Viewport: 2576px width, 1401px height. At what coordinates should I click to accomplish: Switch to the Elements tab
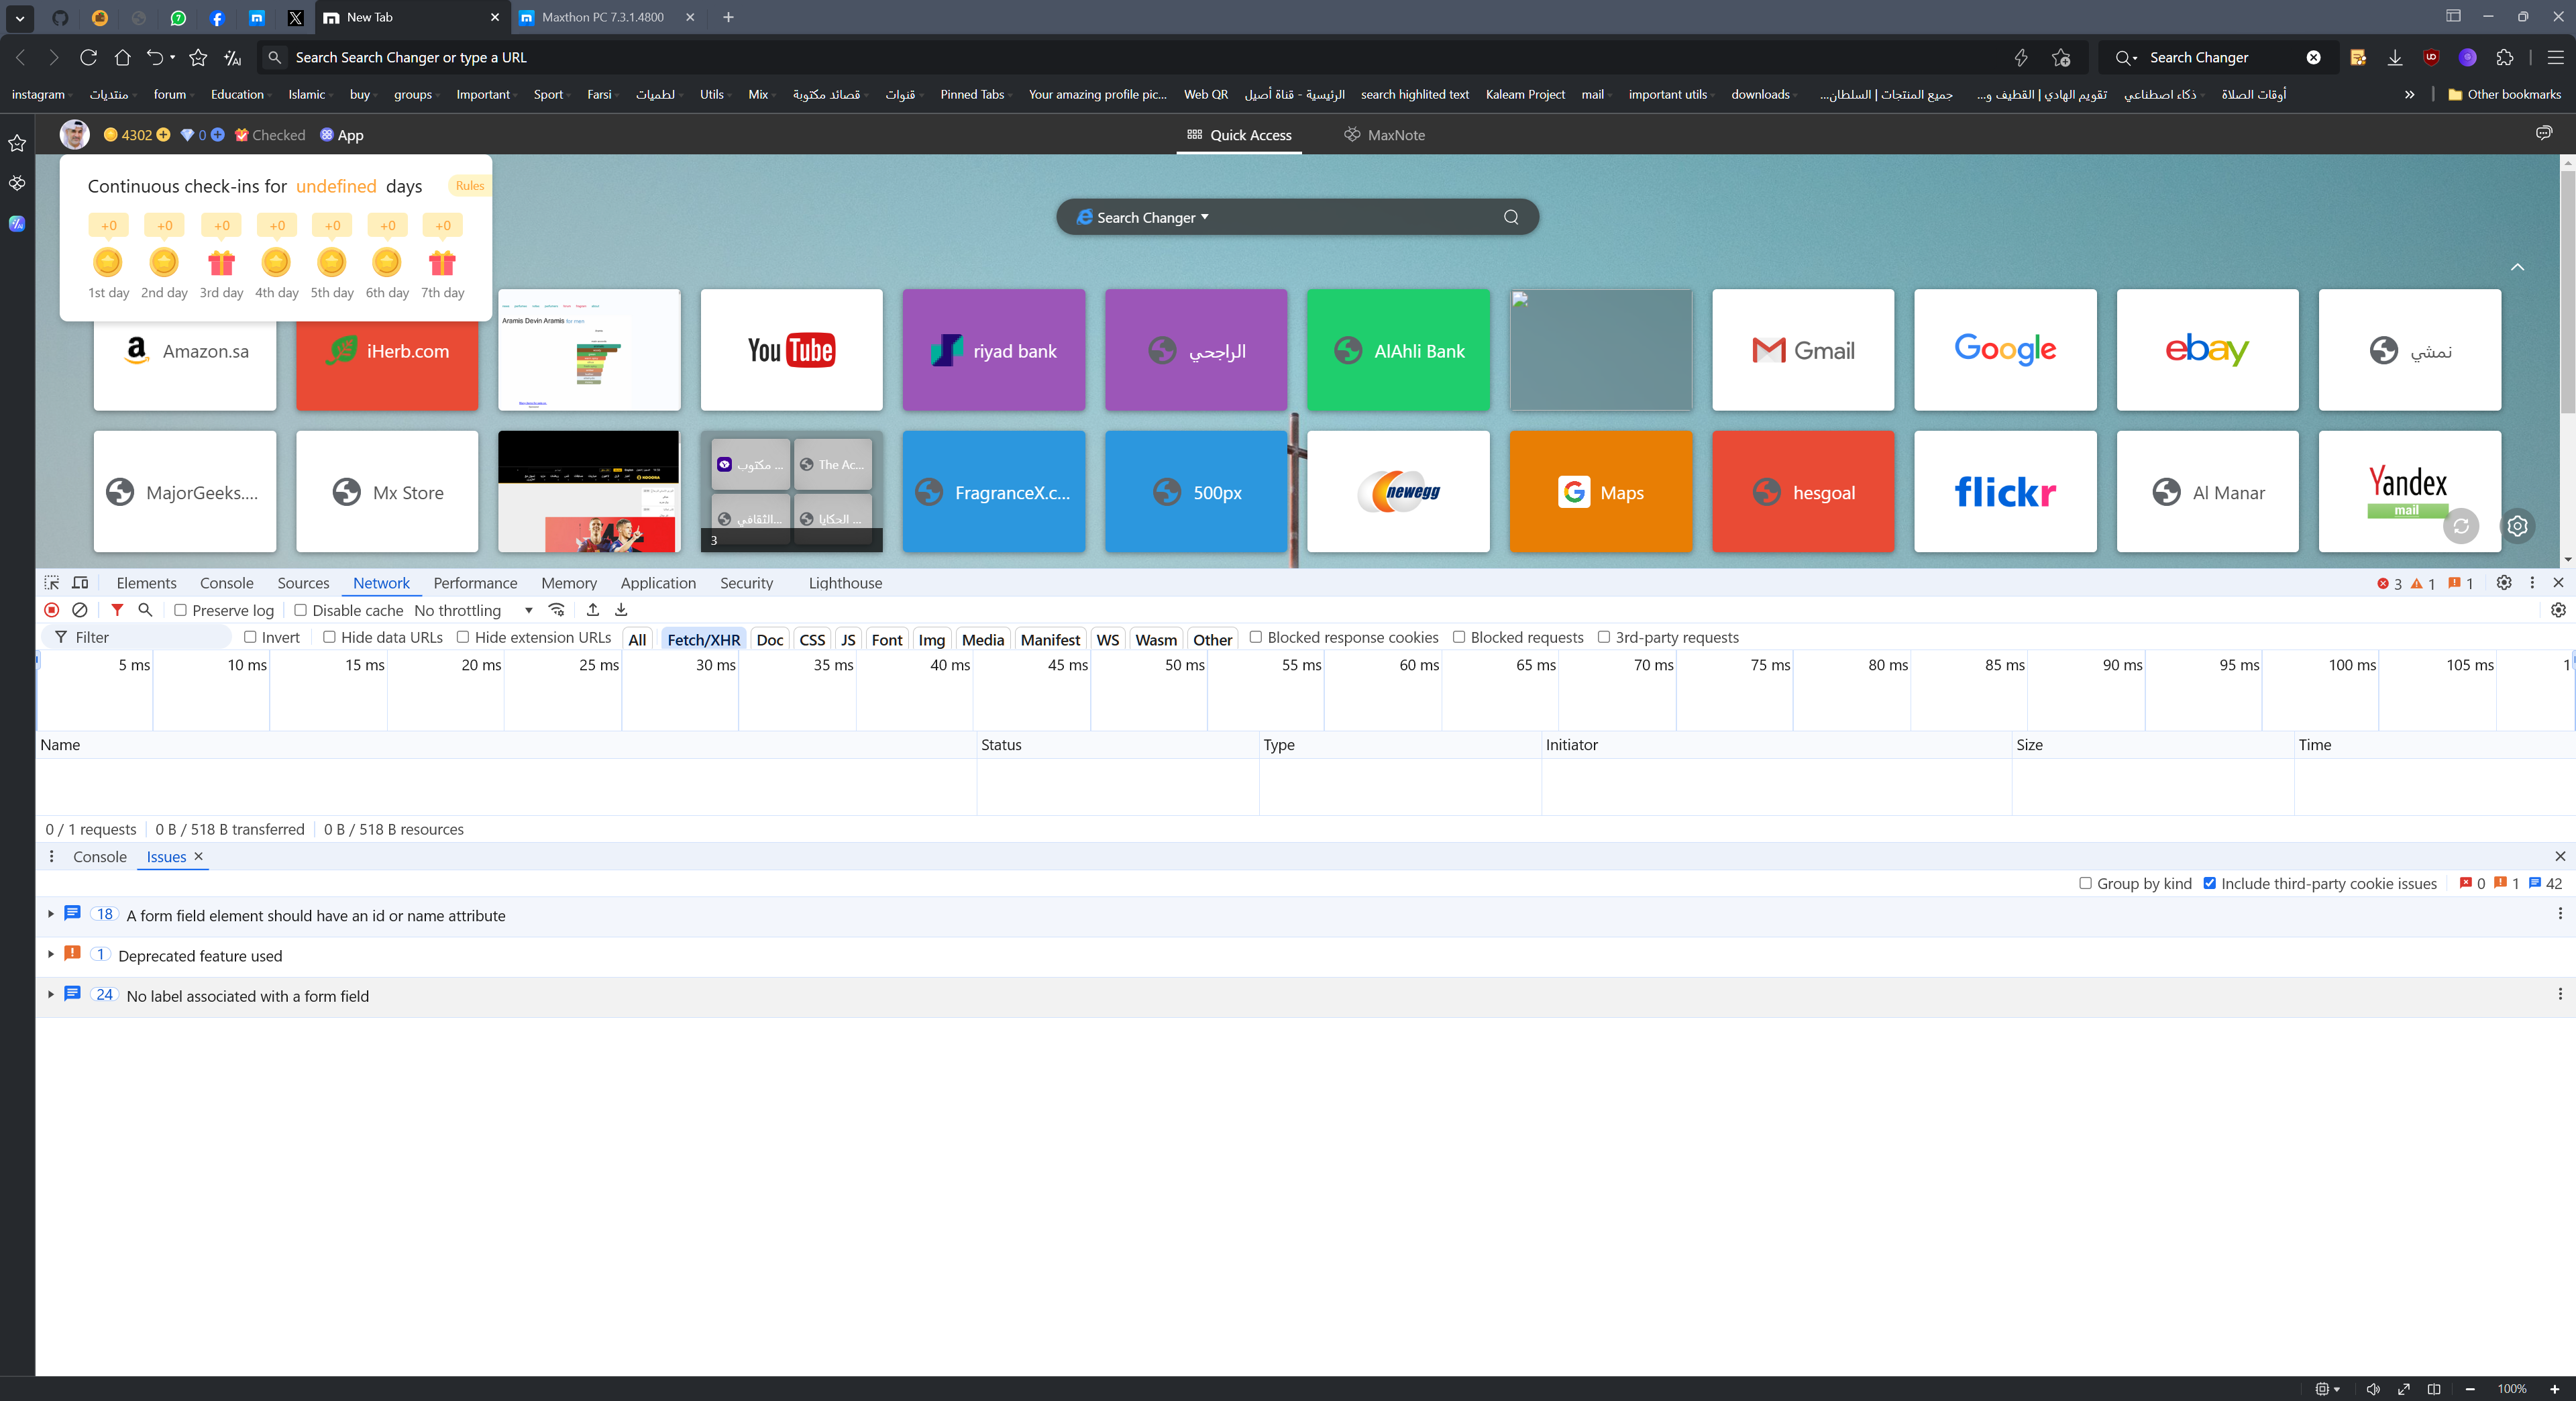(x=146, y=583)
